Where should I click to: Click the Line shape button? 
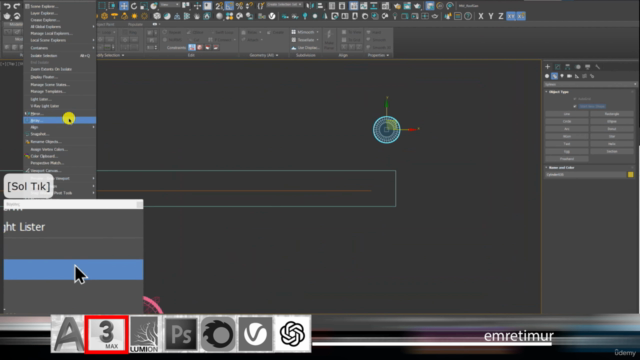point(567,114)
